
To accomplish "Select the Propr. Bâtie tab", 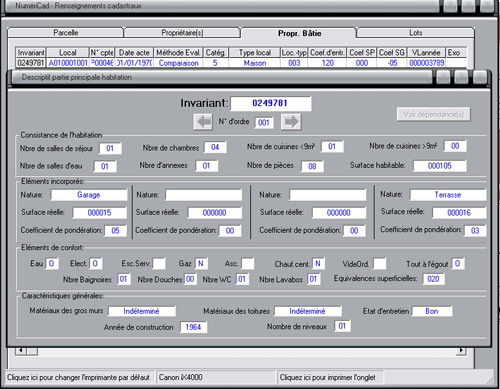I will (x=299, y=33).
